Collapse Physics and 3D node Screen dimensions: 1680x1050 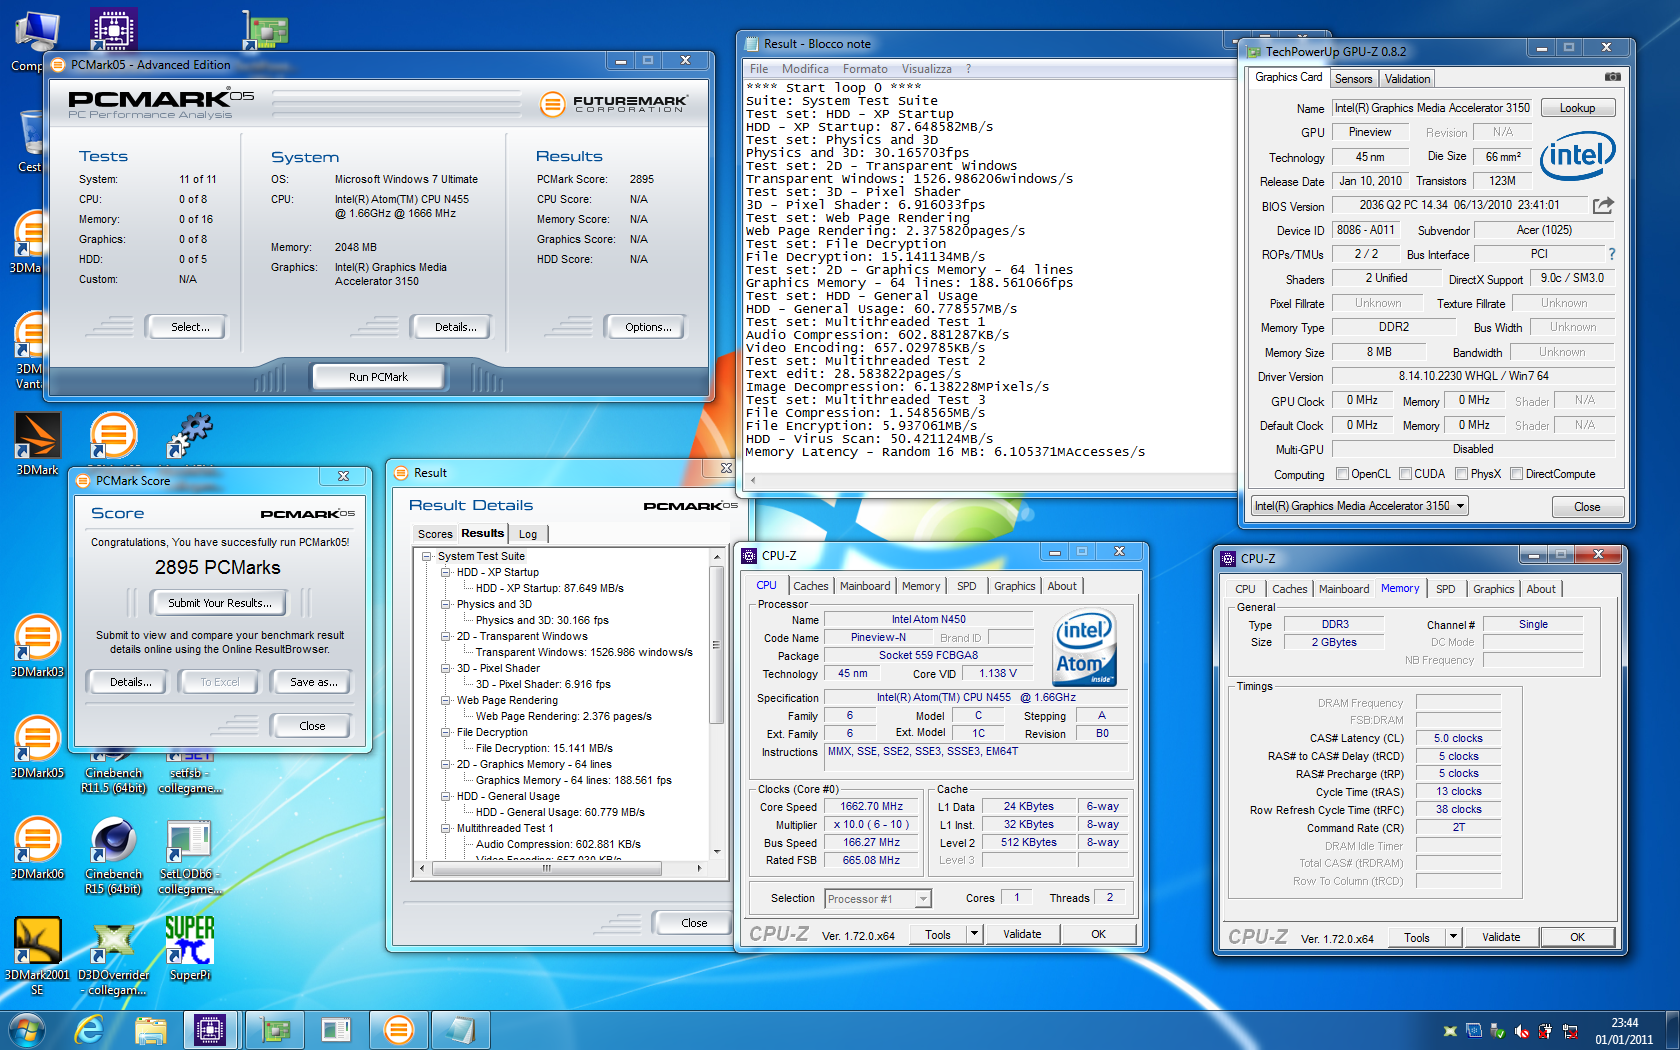(446, 604)
